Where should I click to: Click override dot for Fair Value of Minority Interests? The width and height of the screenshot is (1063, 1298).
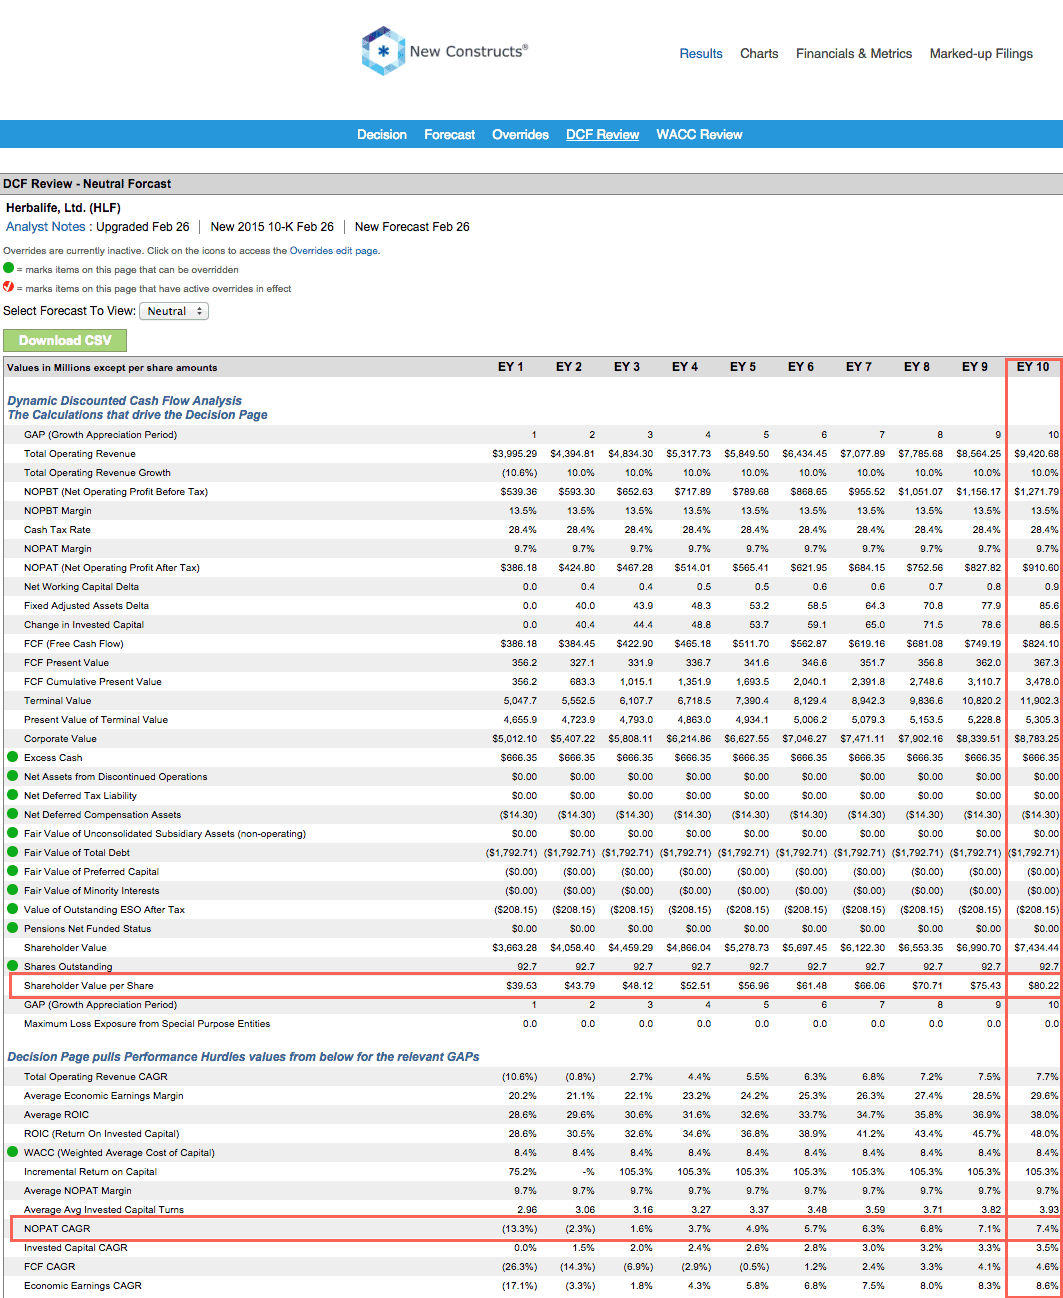tap(13, 890)
